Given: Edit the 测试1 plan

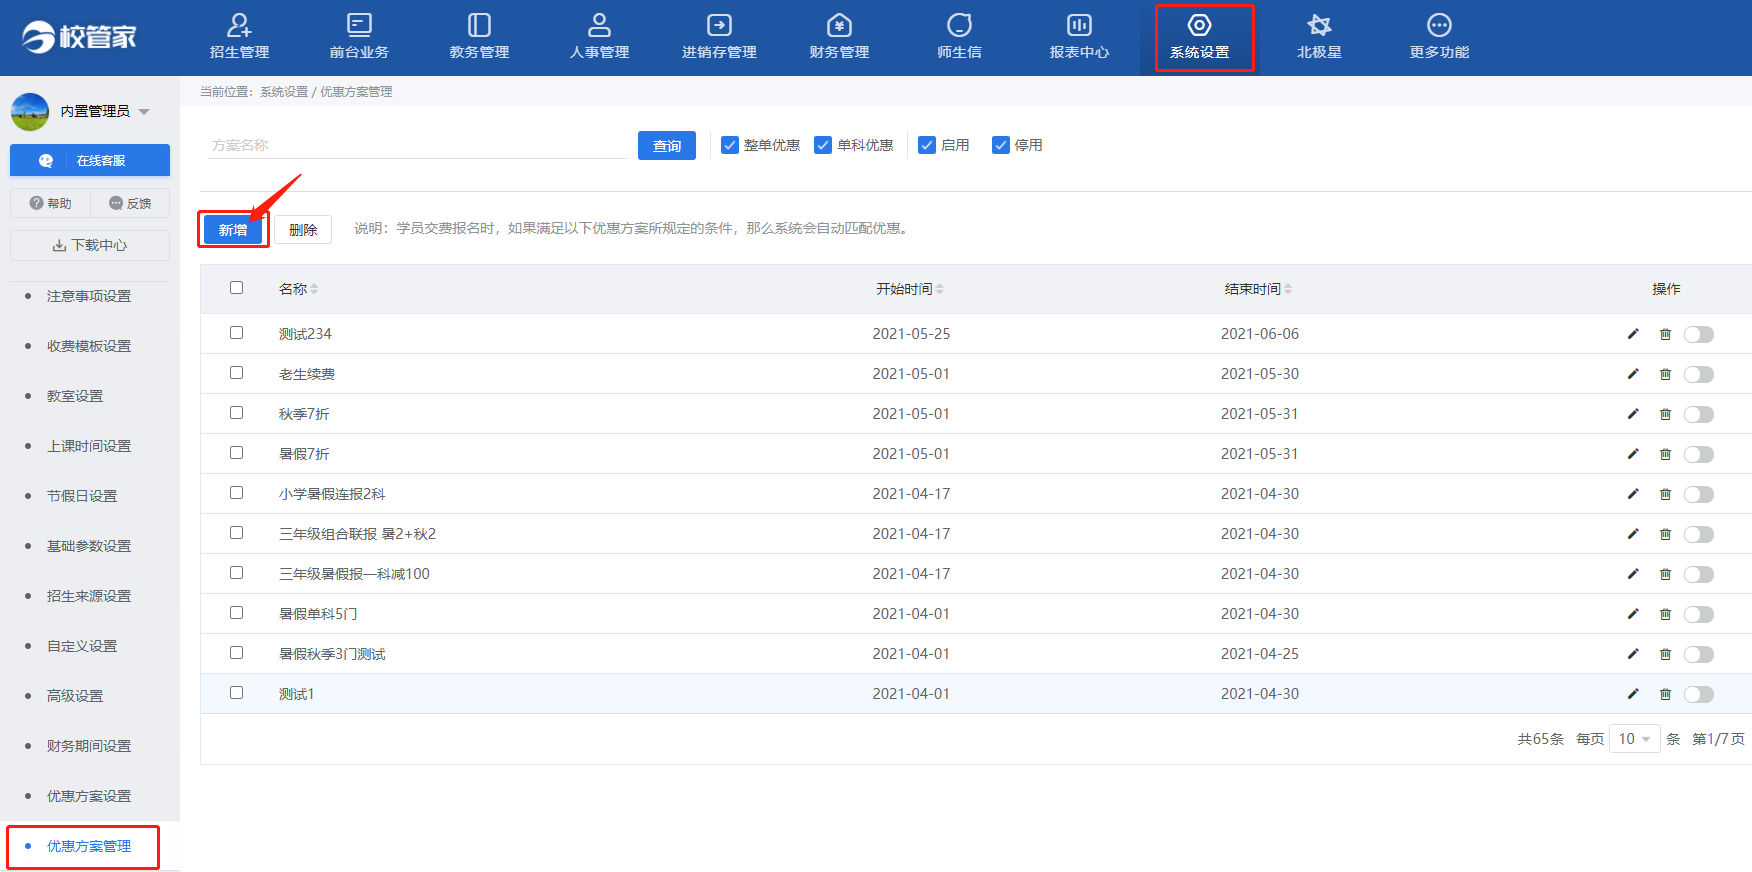Looking at the screenshot, I should pos(1633,694).
